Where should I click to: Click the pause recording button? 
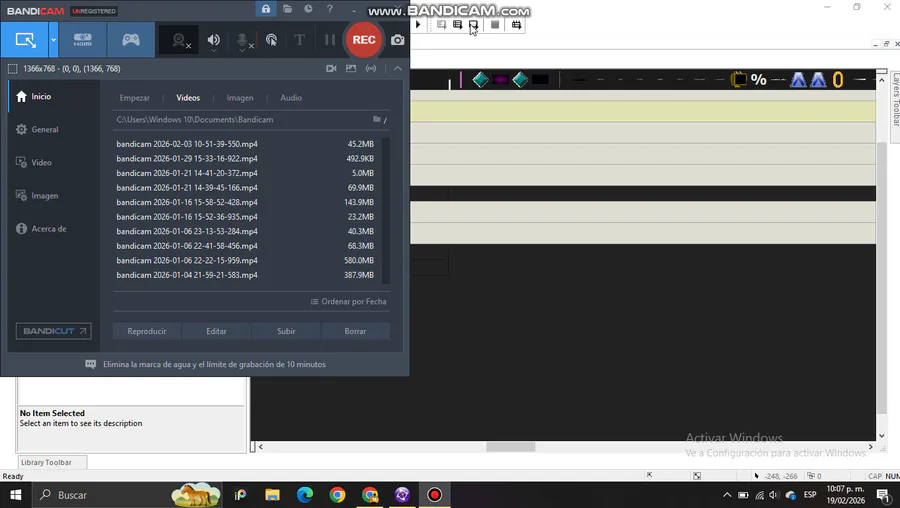(329, 40)
